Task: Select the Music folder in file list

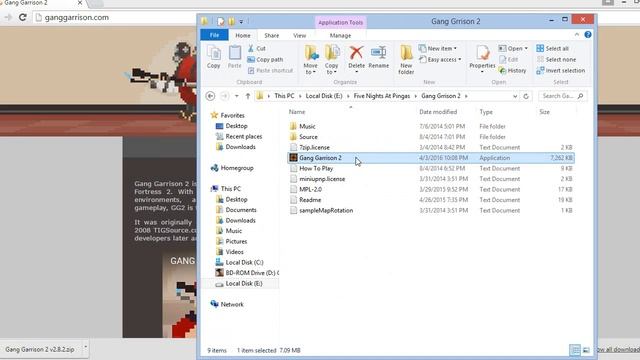Action: 307,127
